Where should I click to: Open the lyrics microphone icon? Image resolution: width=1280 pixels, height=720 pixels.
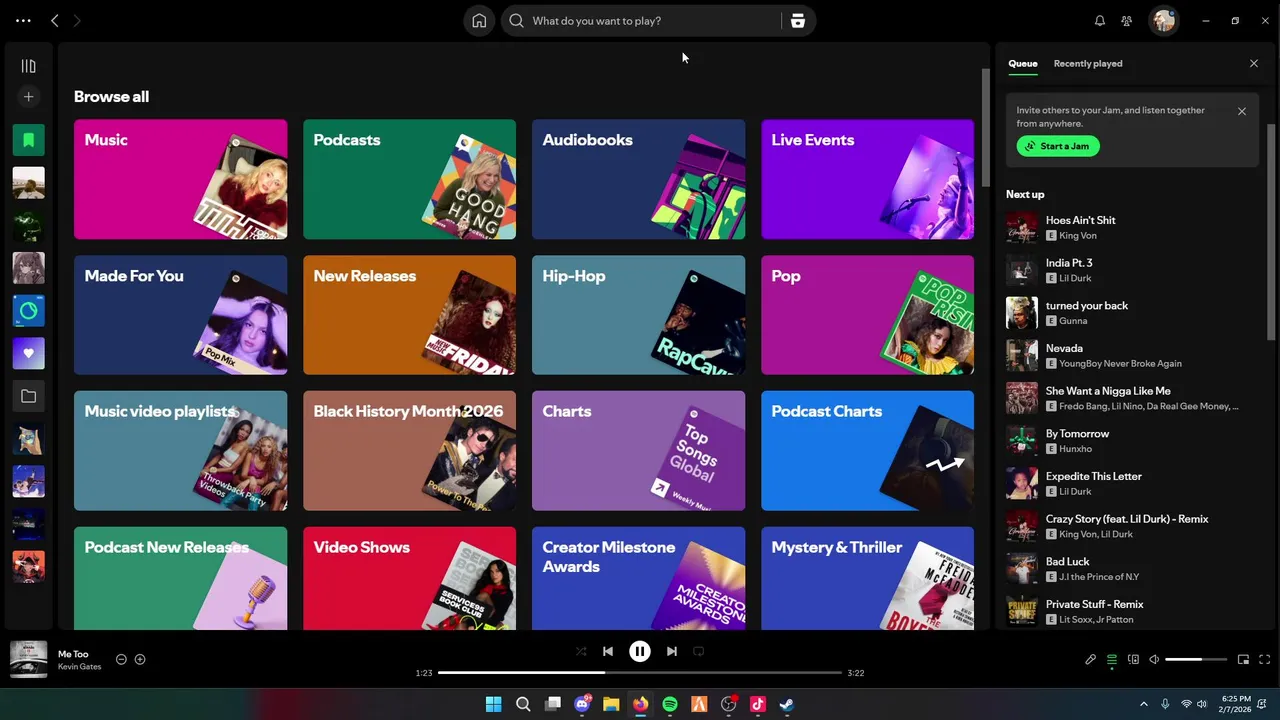(x=1091, y=660)
